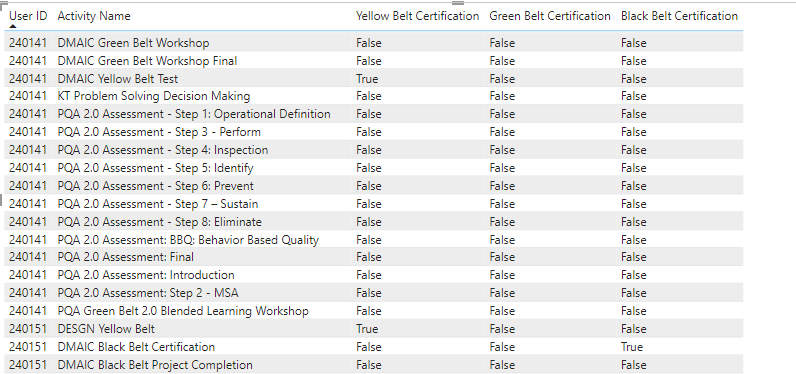Click the Step 5: Identify activity cell
Screen dimensions: 796x374
coord(155,168)
